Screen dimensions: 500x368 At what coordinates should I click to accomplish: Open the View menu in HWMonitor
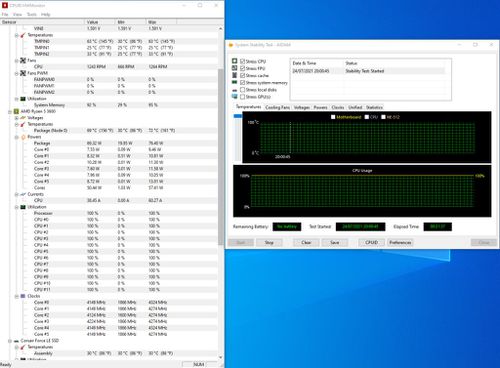point(17,14)
